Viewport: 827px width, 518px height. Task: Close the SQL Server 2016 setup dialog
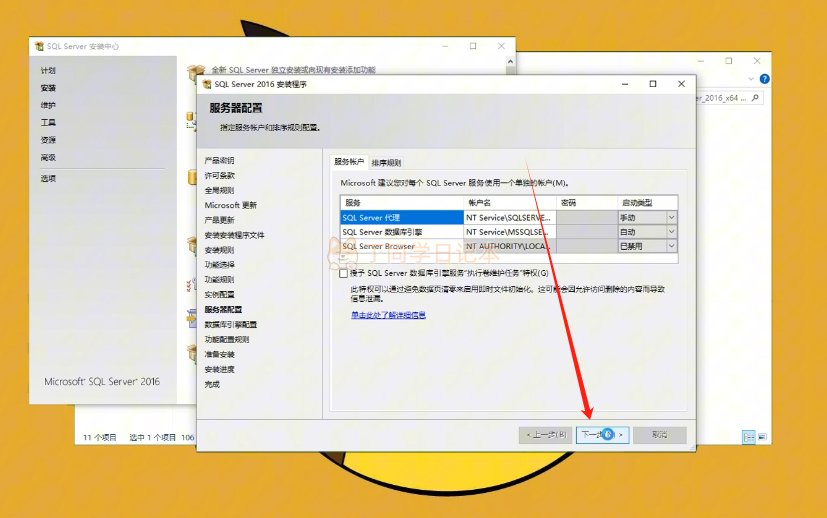click(x=681, y=84)
